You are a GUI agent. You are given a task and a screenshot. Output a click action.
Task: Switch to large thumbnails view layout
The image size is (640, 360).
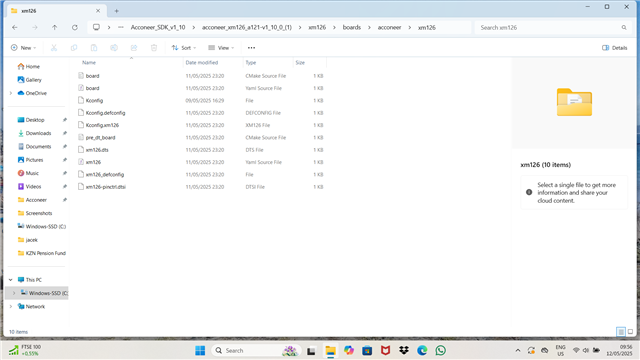pyautogui.click(x=630, y=332)
